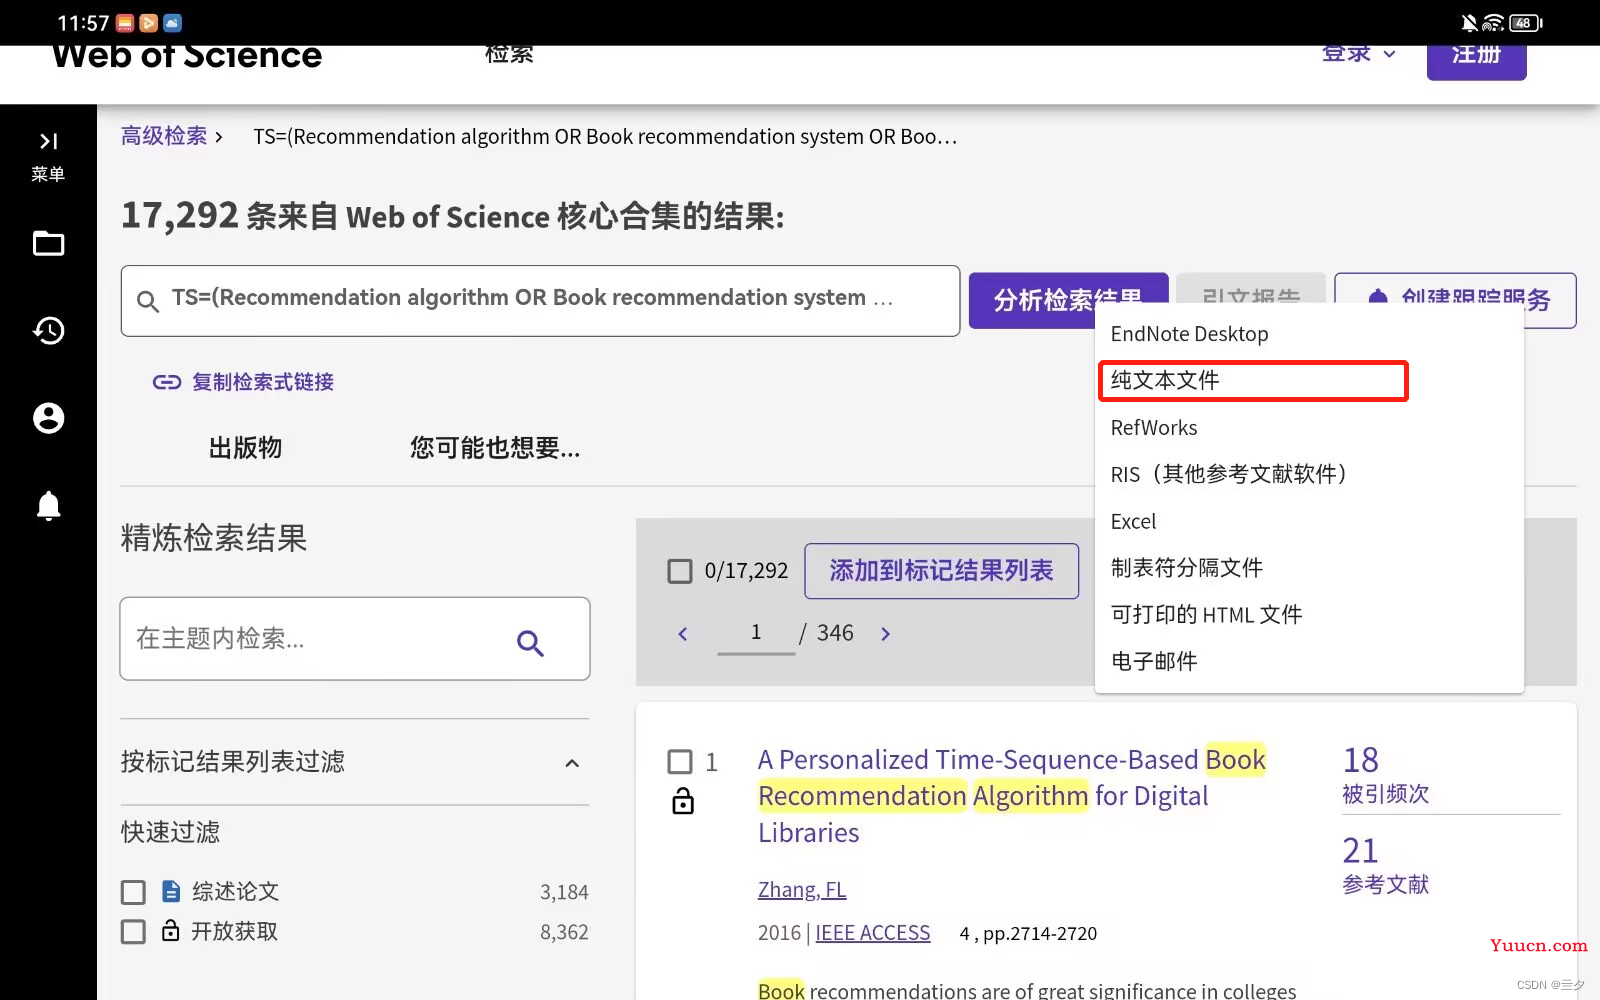Switch to 您可能也想要... tab
This screenshot has height=1000, width=1600.
[495, 448]
